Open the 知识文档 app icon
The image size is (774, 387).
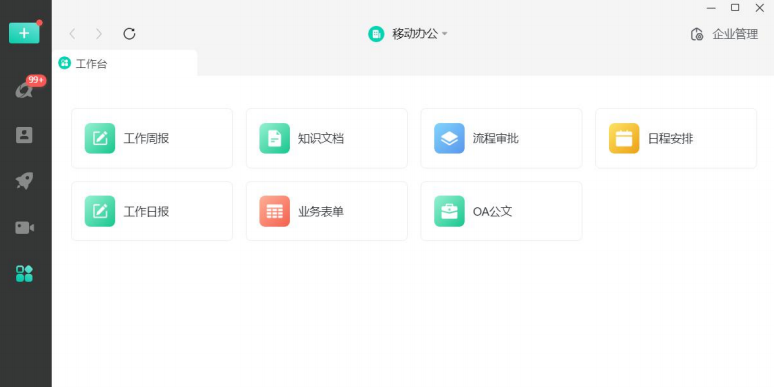274,138
